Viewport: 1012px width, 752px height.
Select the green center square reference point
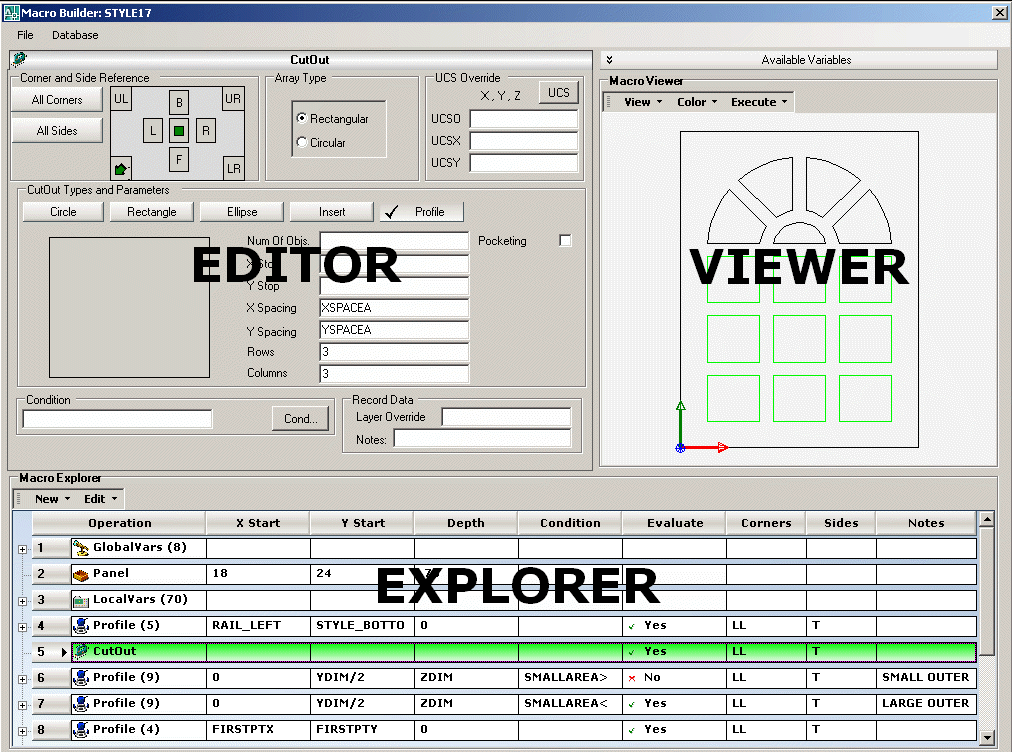180,130
